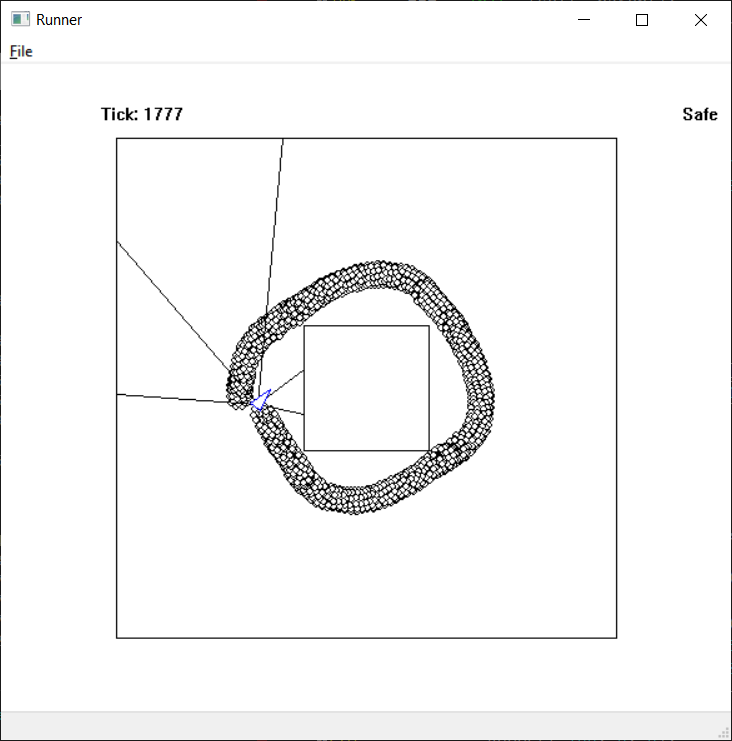
Task: Click the empty status bar at window bottom
Action: coord(360,726)
